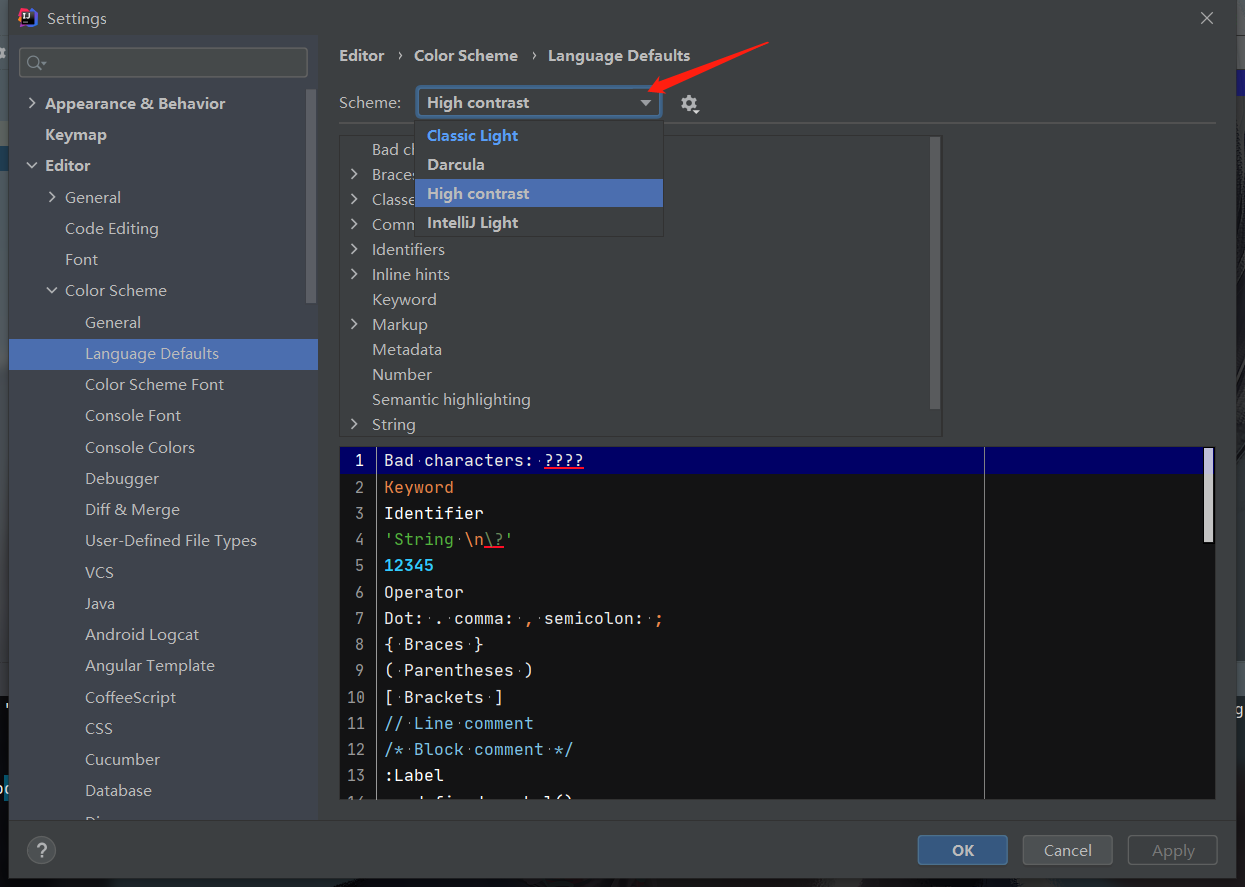Open VCS color settings
The width and height of the screenshot is (1245, 887).
99,572
